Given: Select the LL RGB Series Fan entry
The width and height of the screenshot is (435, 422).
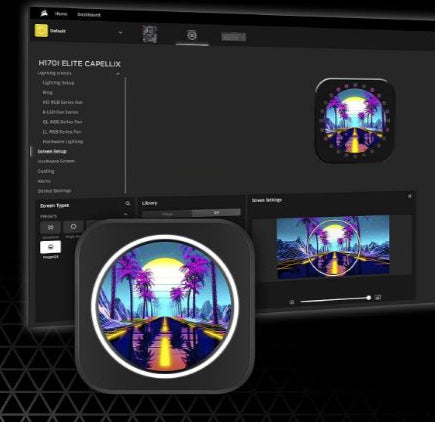Looking at the screenshot, I should pos(62,132).
